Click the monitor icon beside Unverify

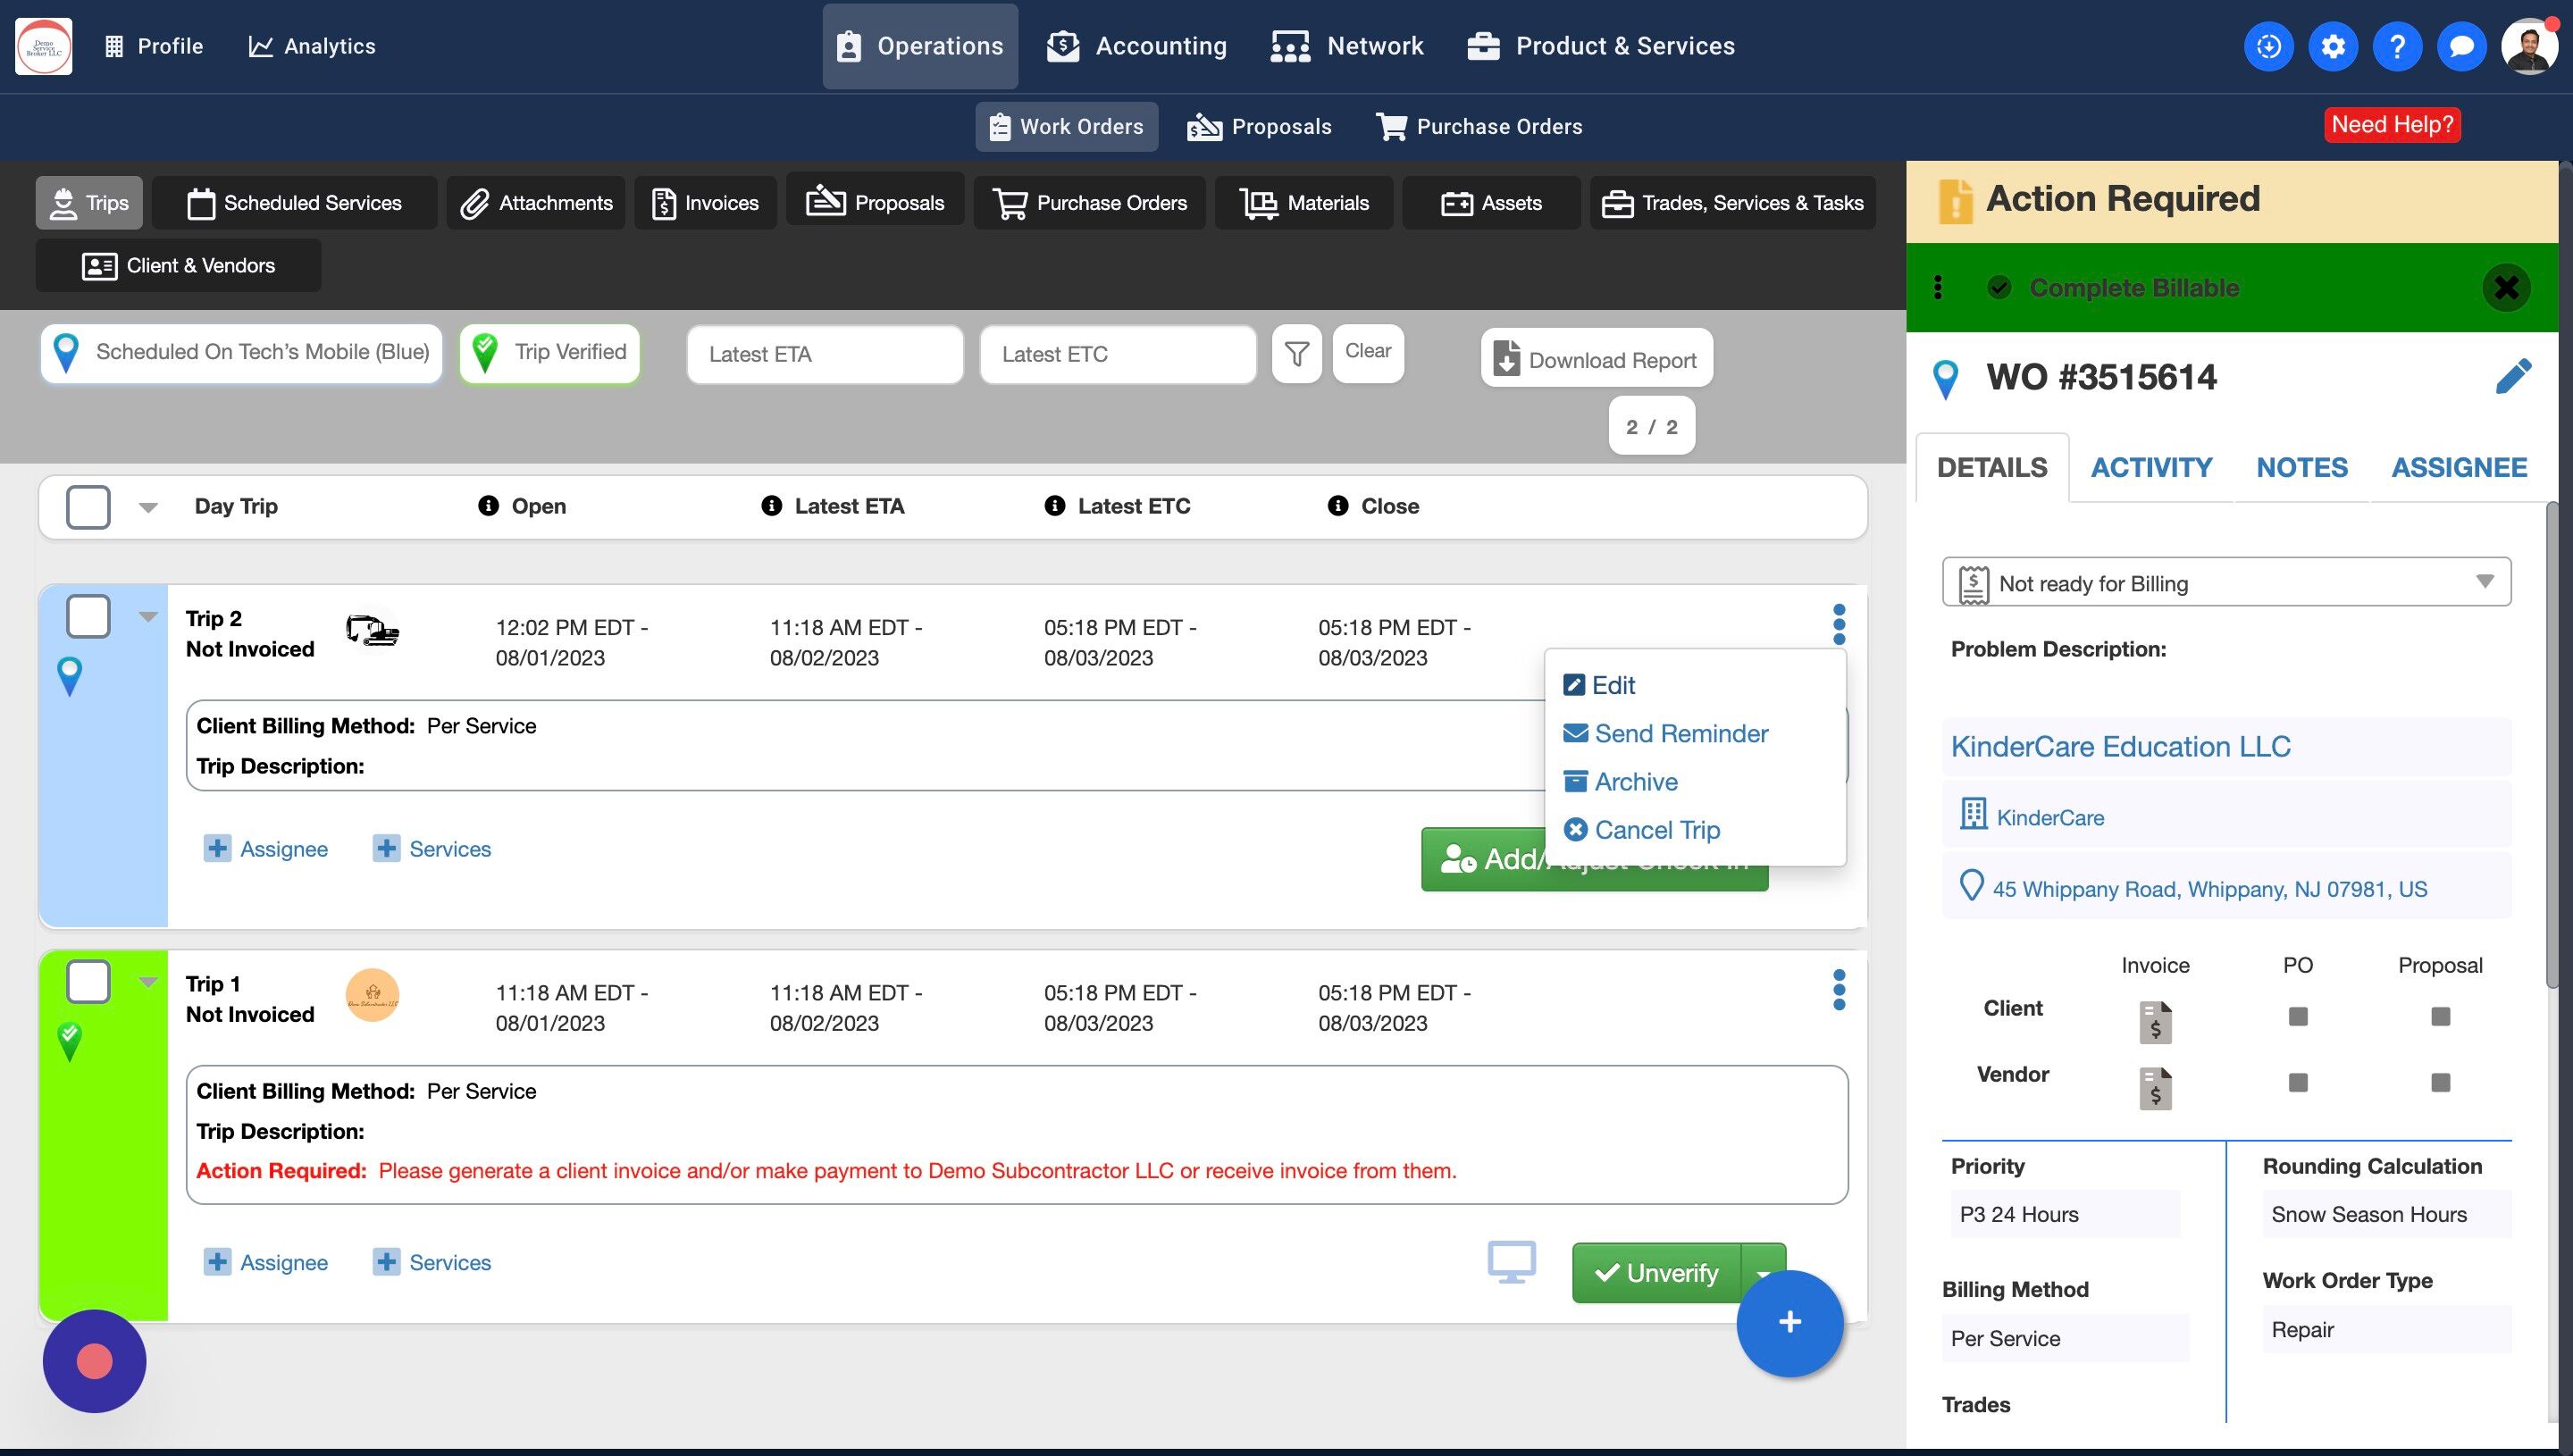(1511, 1262)
